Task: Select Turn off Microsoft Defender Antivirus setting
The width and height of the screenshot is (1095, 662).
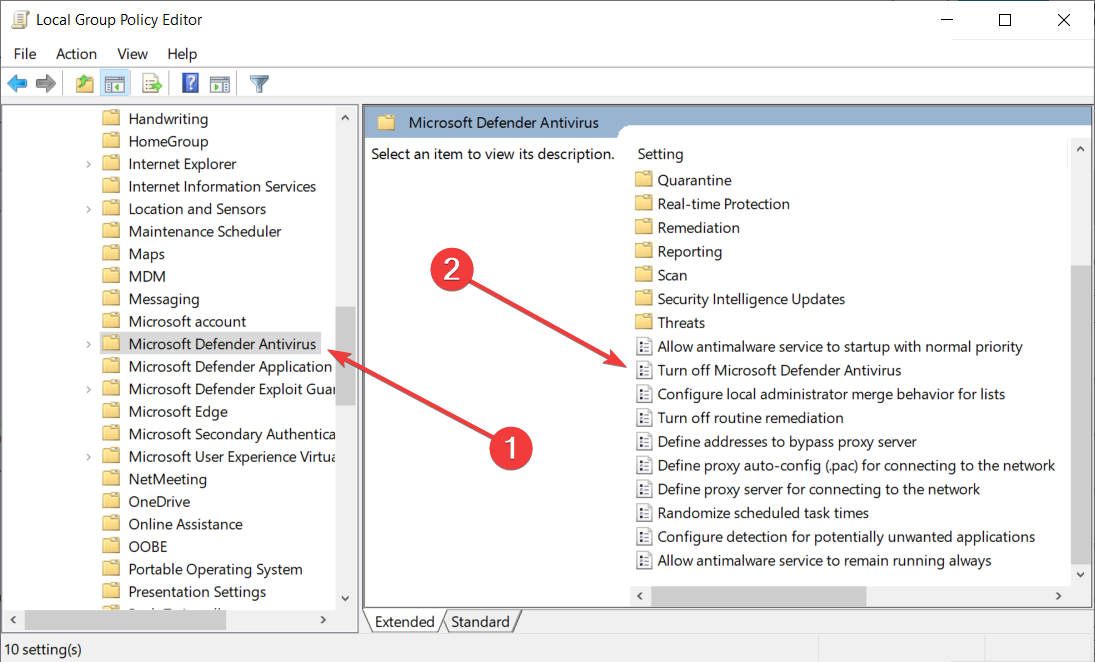Action: click(x=779, y=370)
